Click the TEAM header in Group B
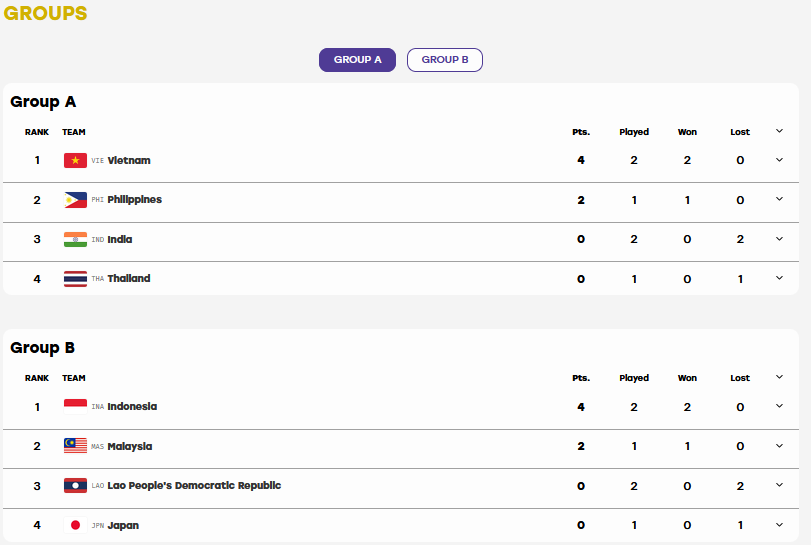811x545 pixels. point(74,378)
